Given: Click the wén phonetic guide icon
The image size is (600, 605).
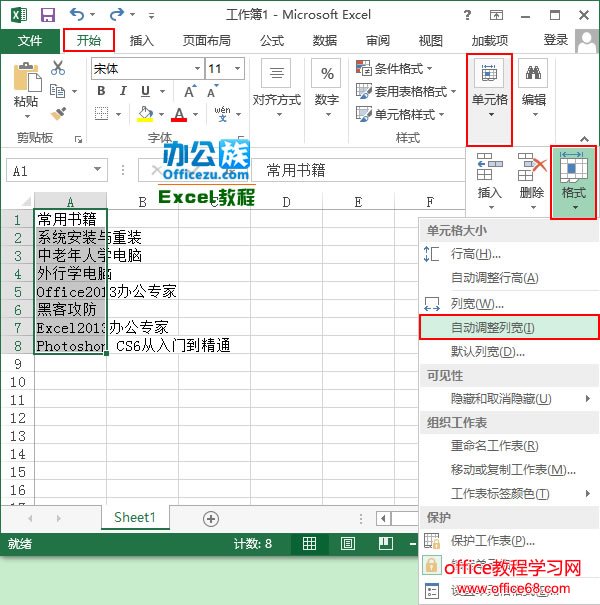Looking at the screenshot, I should [222, 114].
